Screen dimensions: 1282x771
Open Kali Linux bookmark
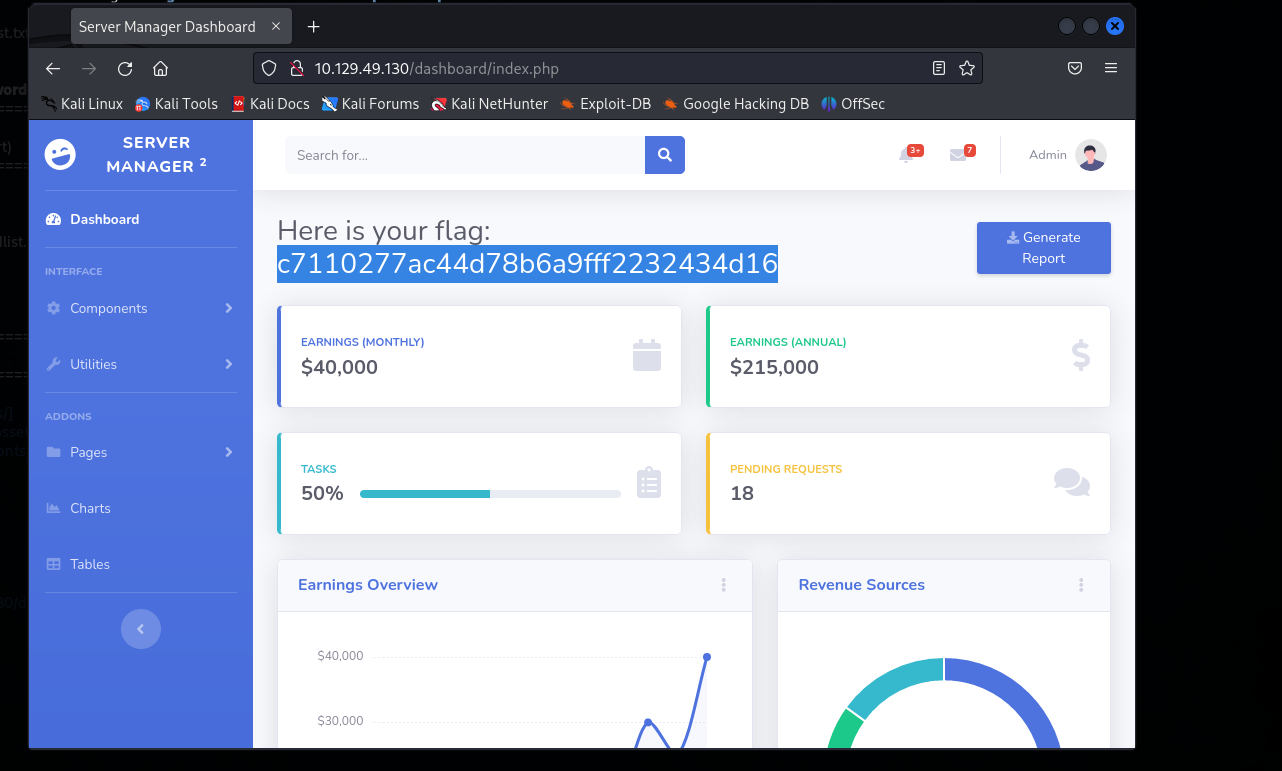pos(82,104)
